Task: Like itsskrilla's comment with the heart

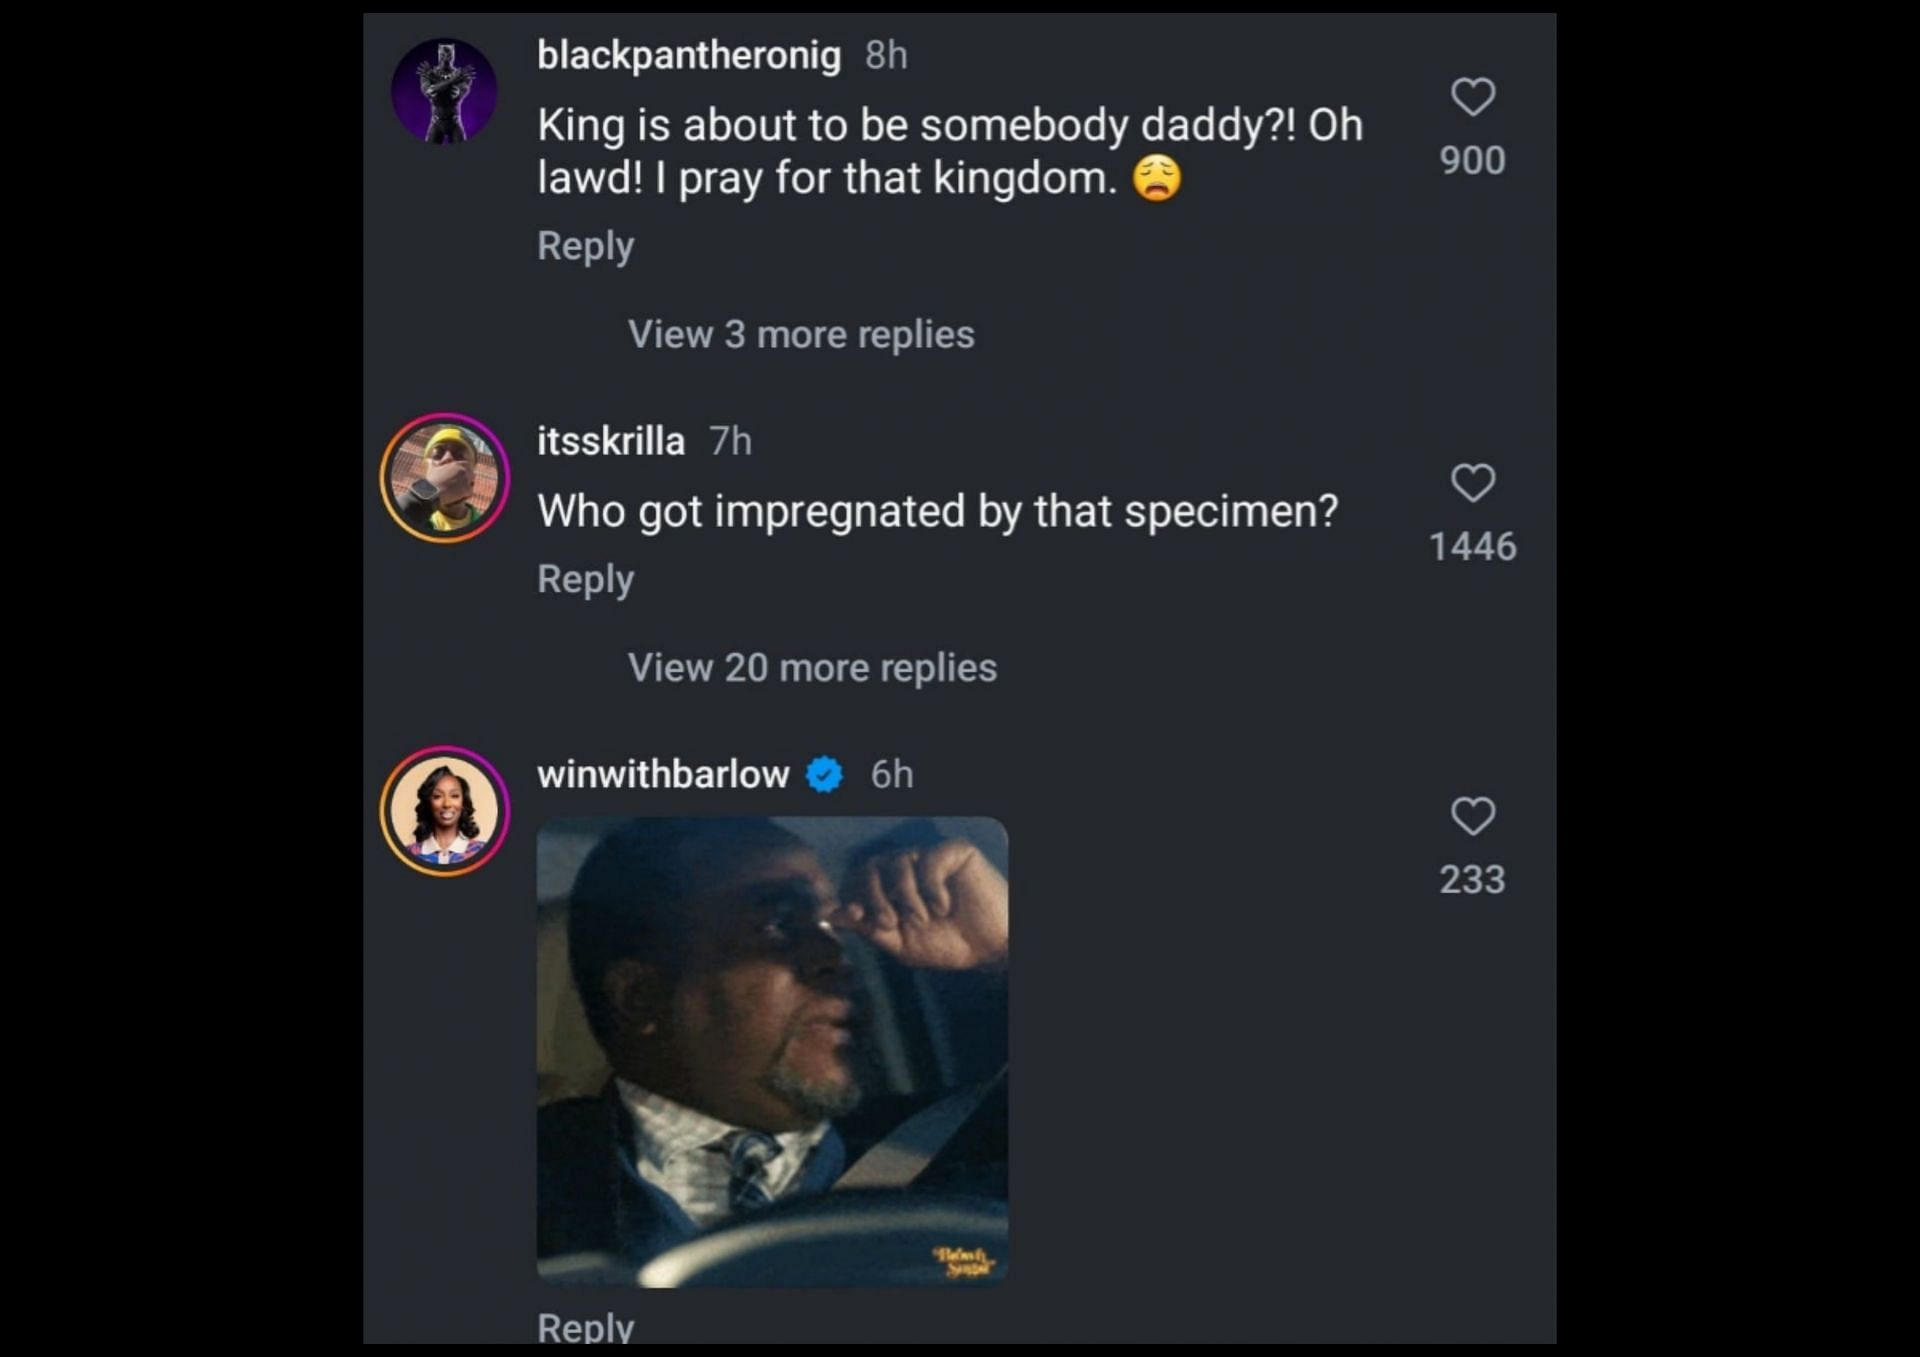Action: tap(1472, 484)
